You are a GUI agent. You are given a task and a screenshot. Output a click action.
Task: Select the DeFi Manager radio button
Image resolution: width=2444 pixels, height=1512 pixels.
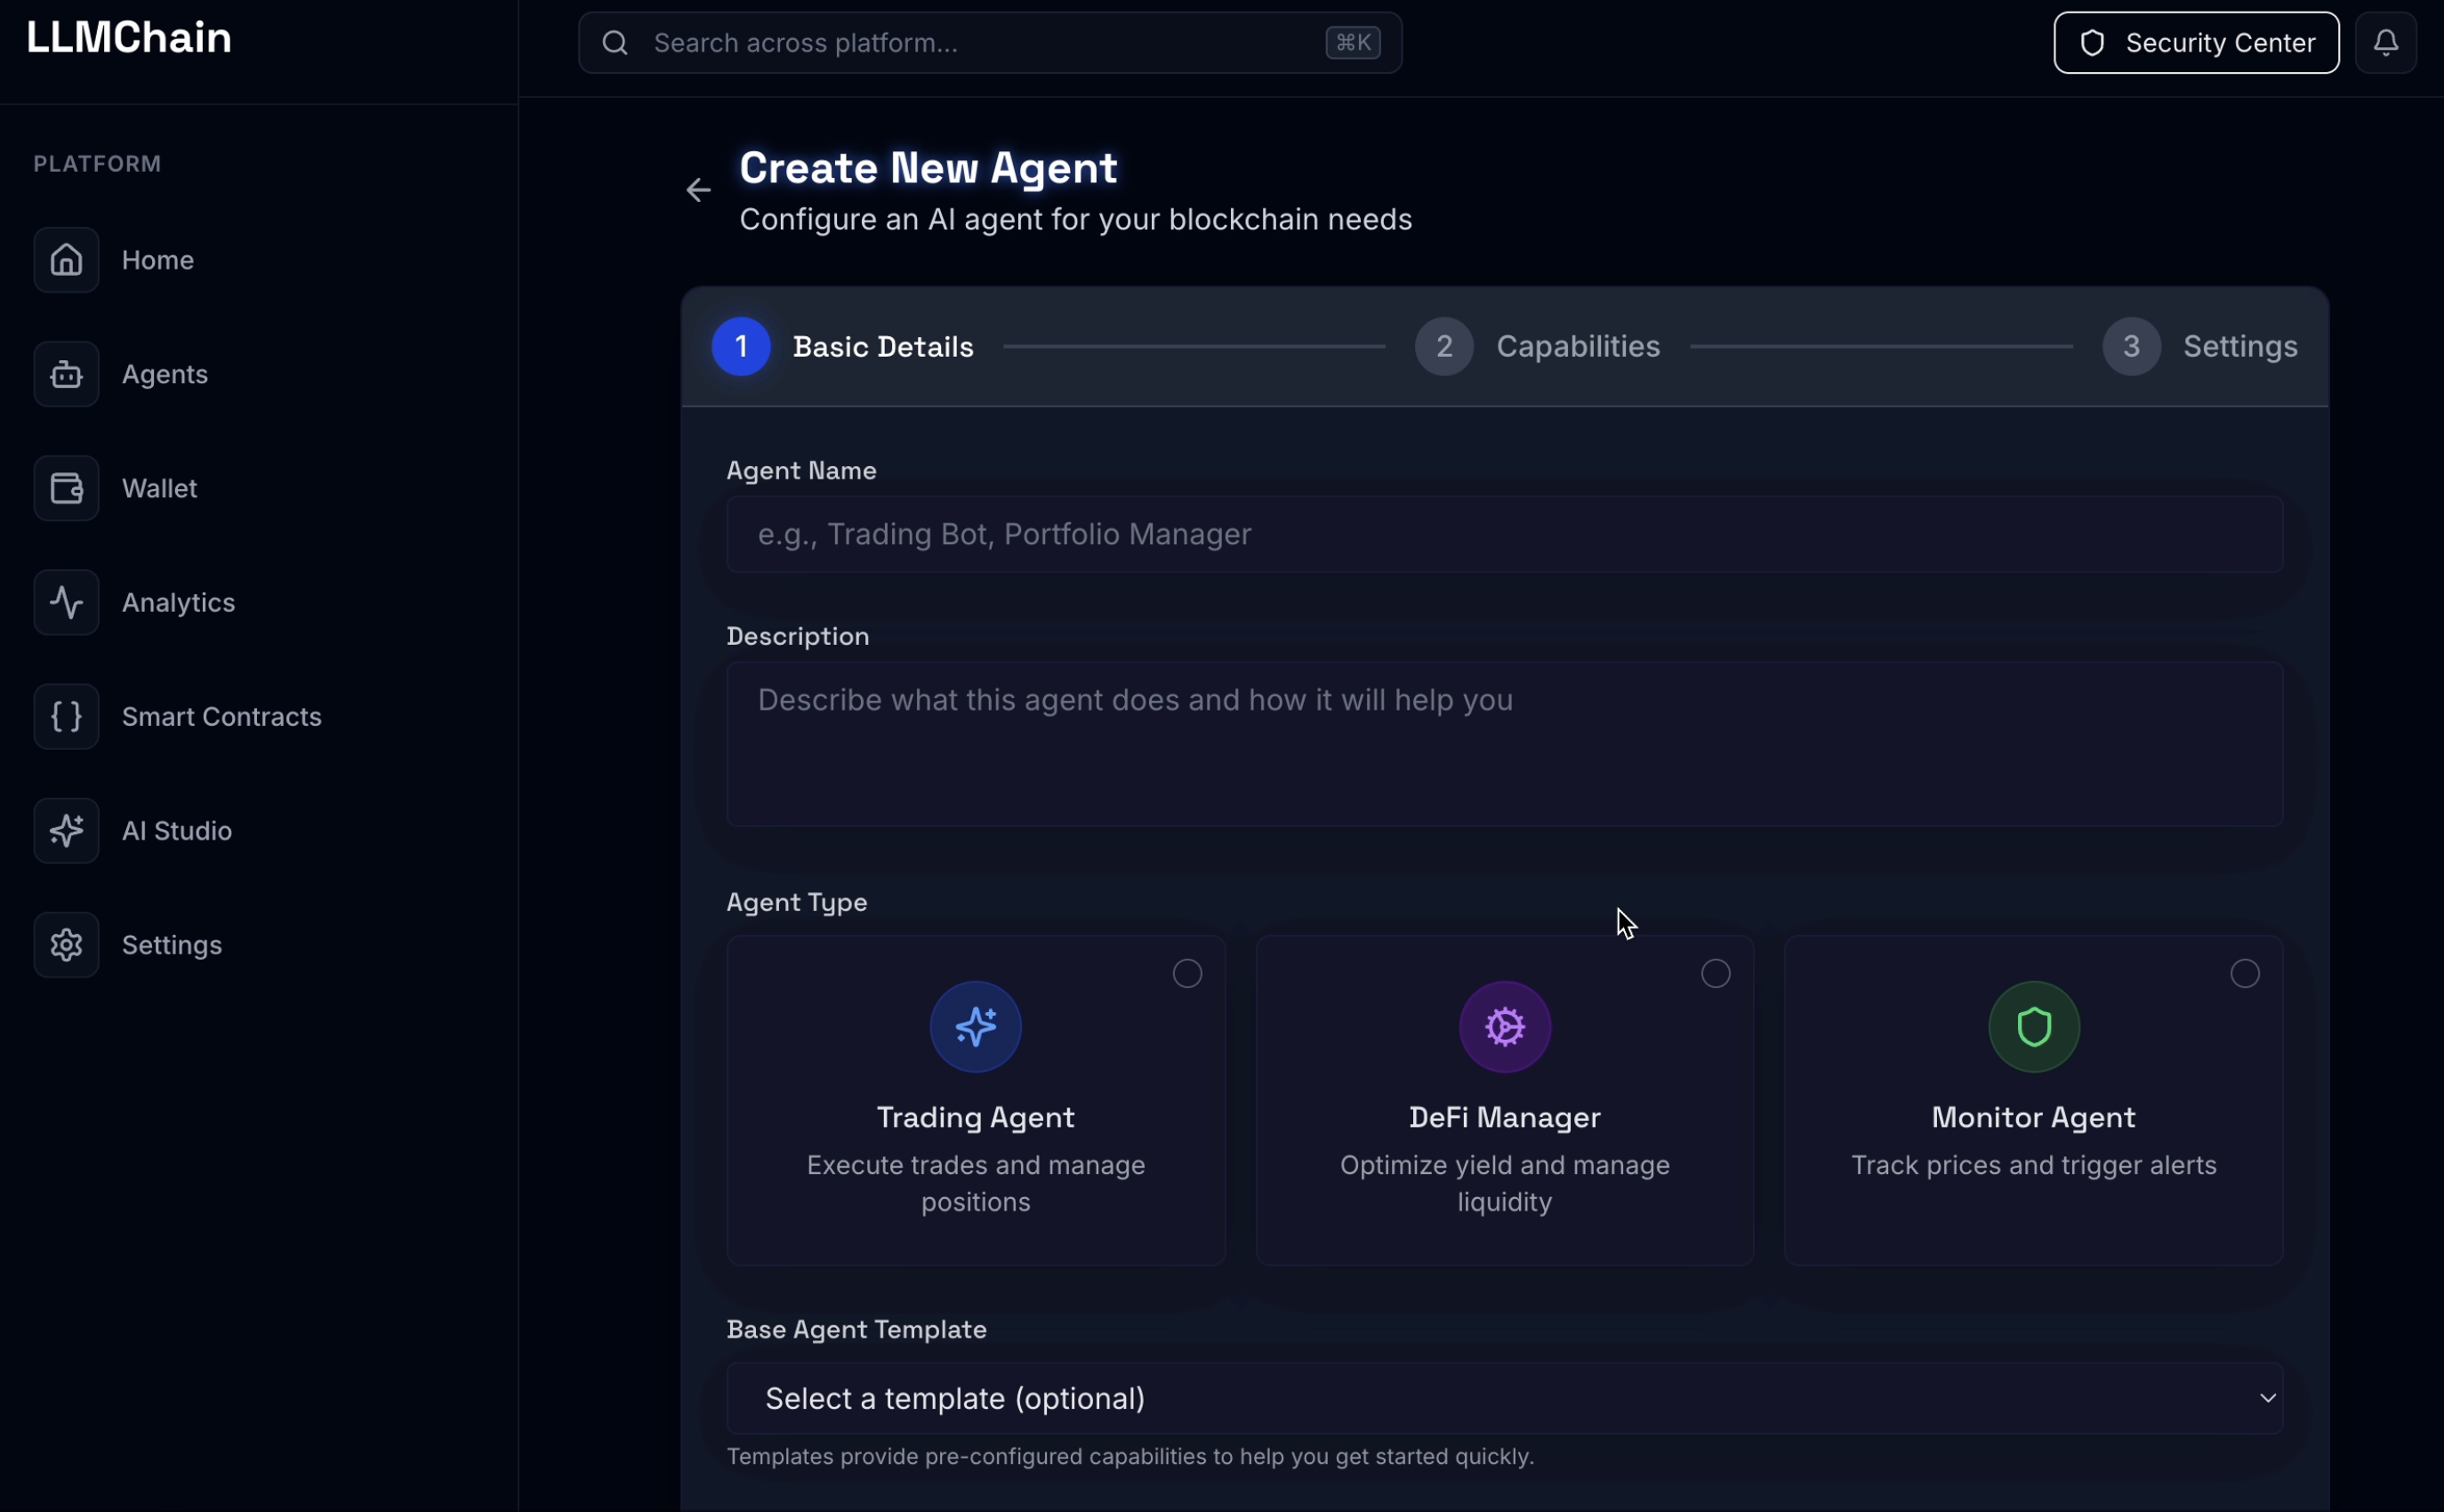pos(1715,973)
